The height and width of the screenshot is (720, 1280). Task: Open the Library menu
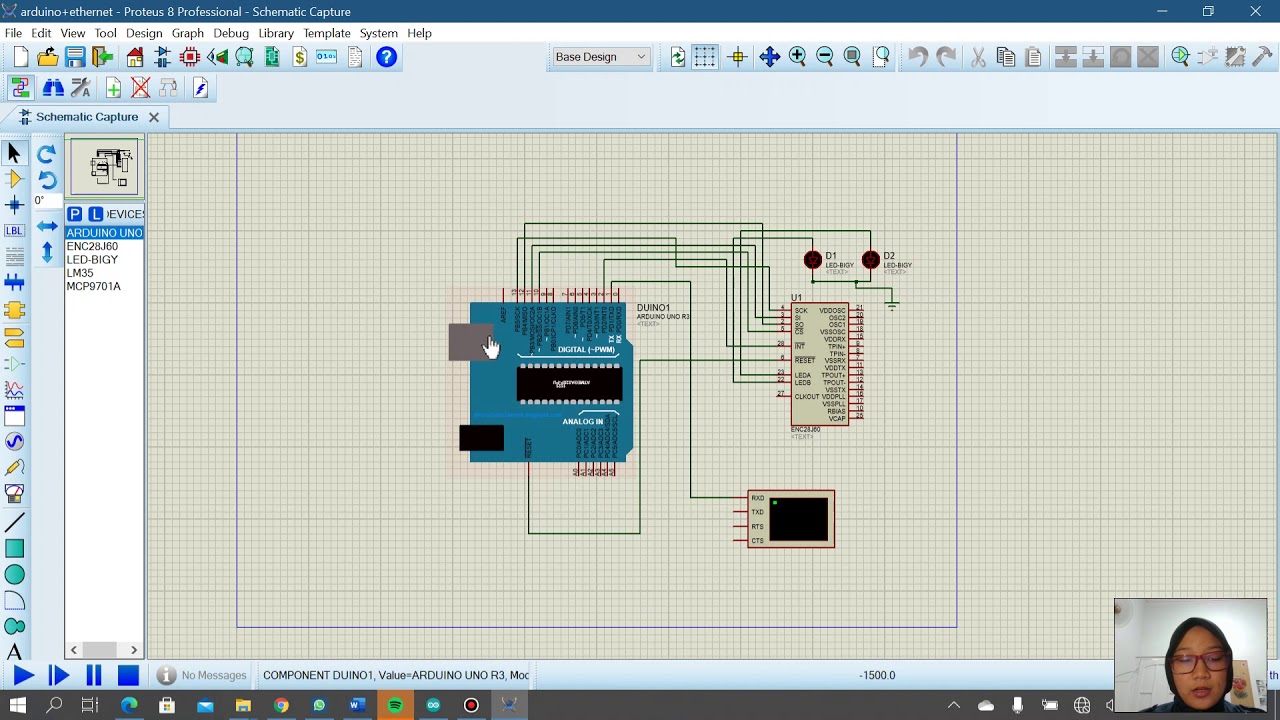tap(276, 33)
